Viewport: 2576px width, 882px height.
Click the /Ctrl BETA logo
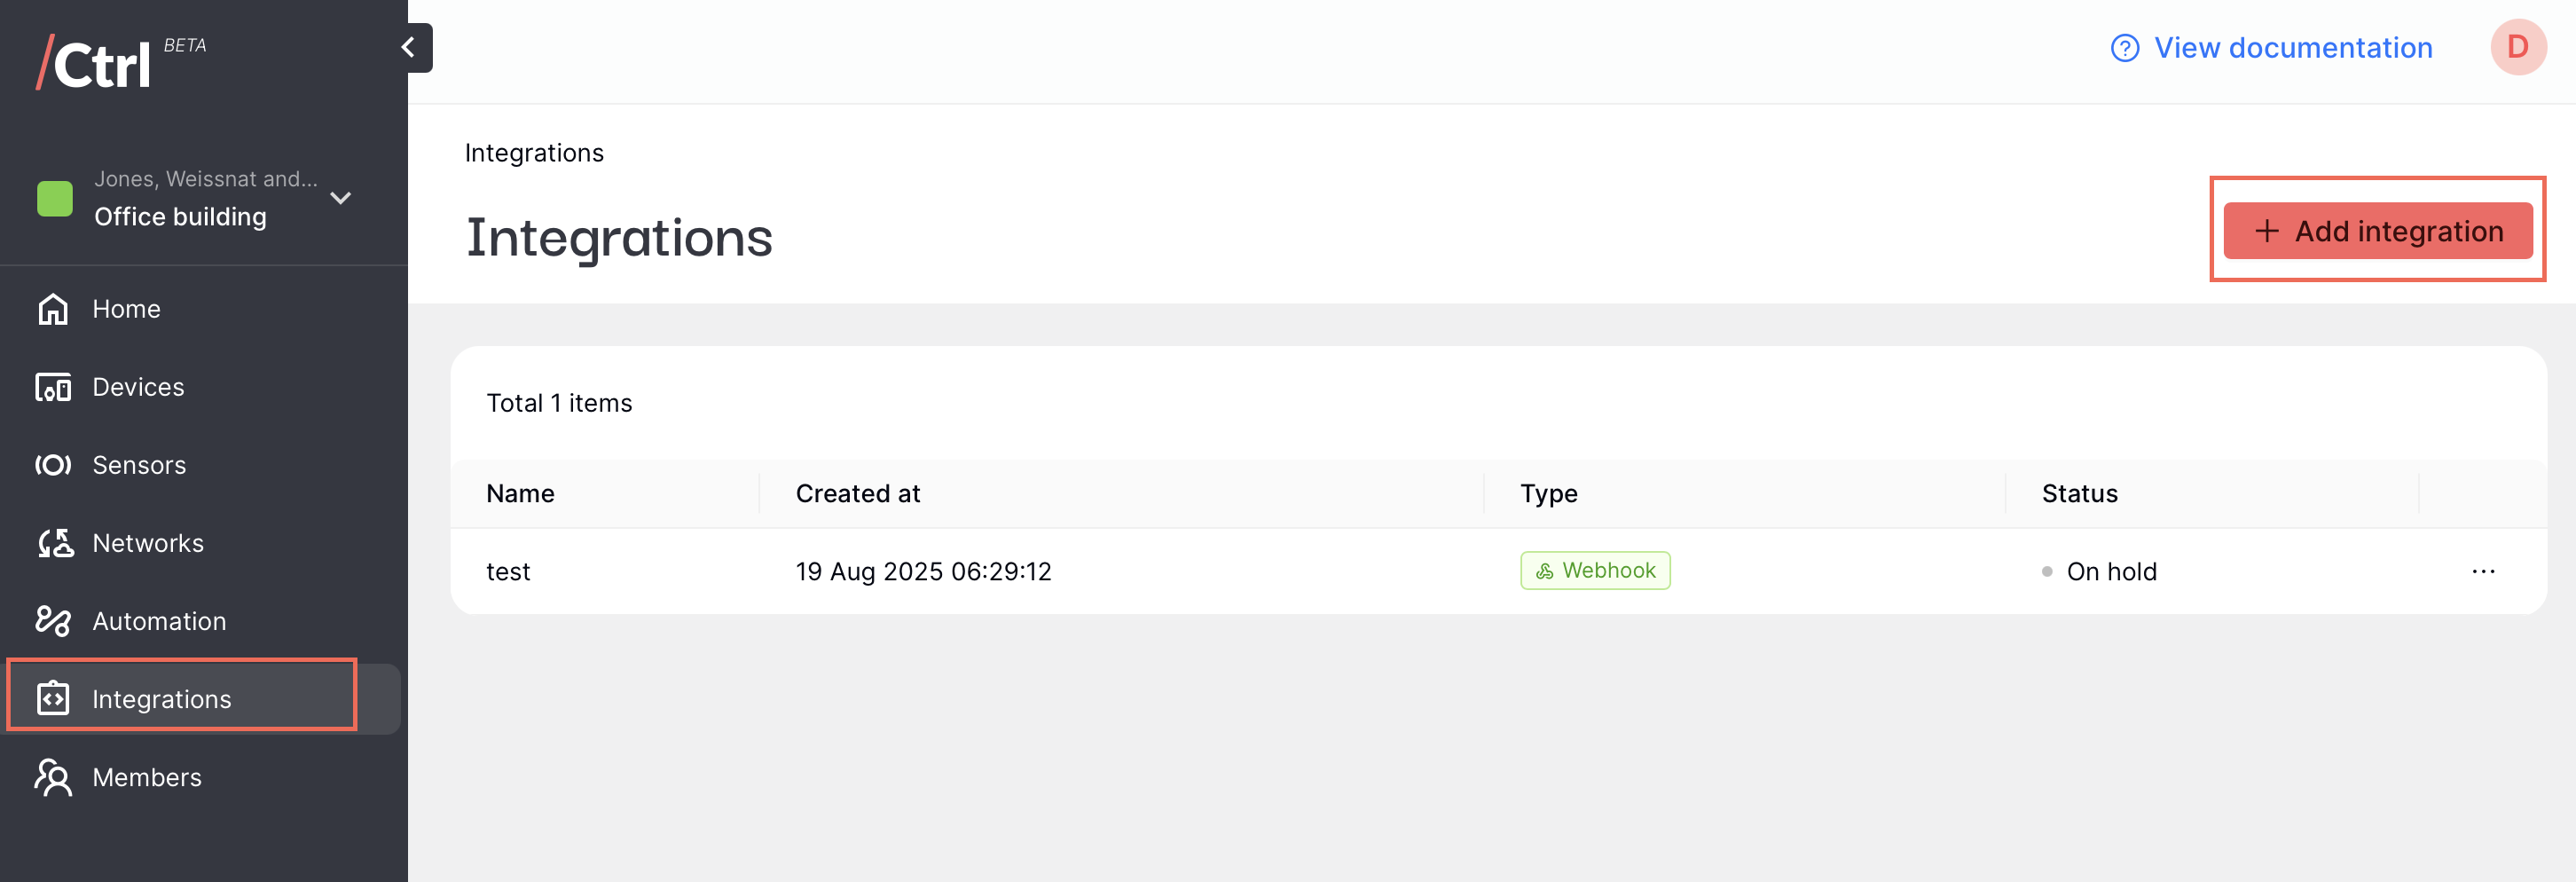coord(121,62)
